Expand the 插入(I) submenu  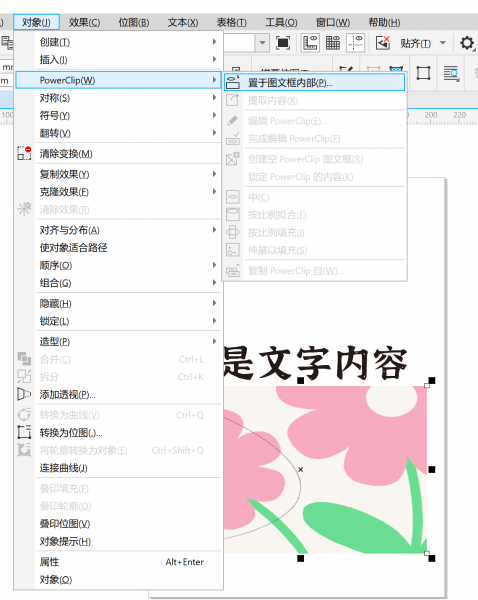(x=118, y=60)
